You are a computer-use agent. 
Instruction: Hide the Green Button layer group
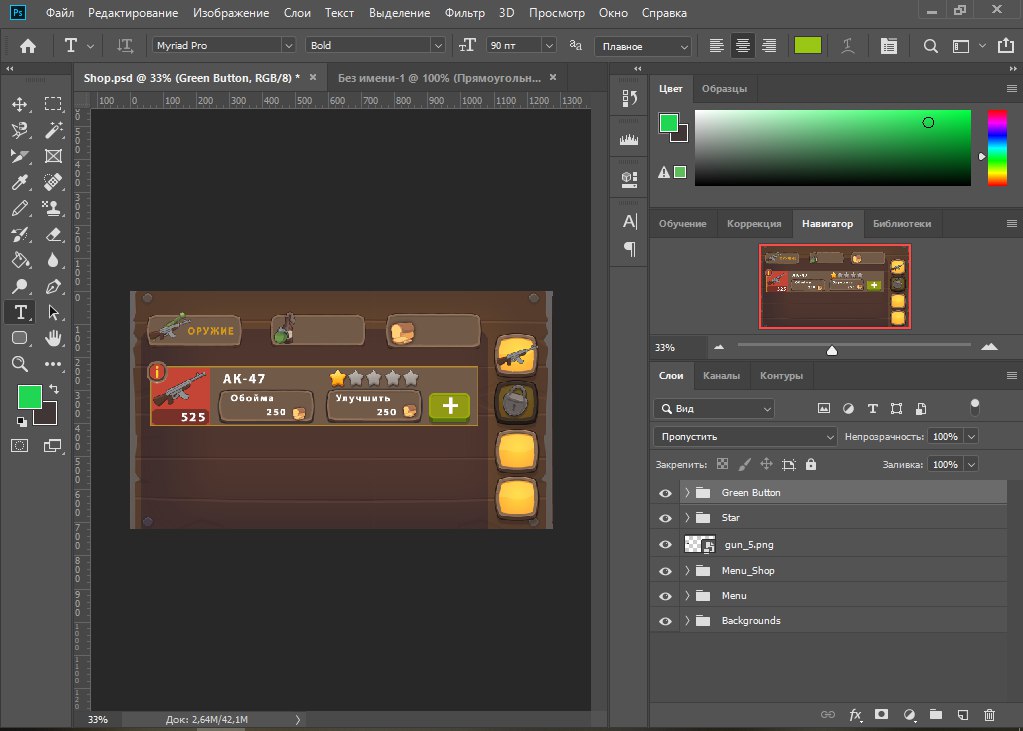coord(665,493)
